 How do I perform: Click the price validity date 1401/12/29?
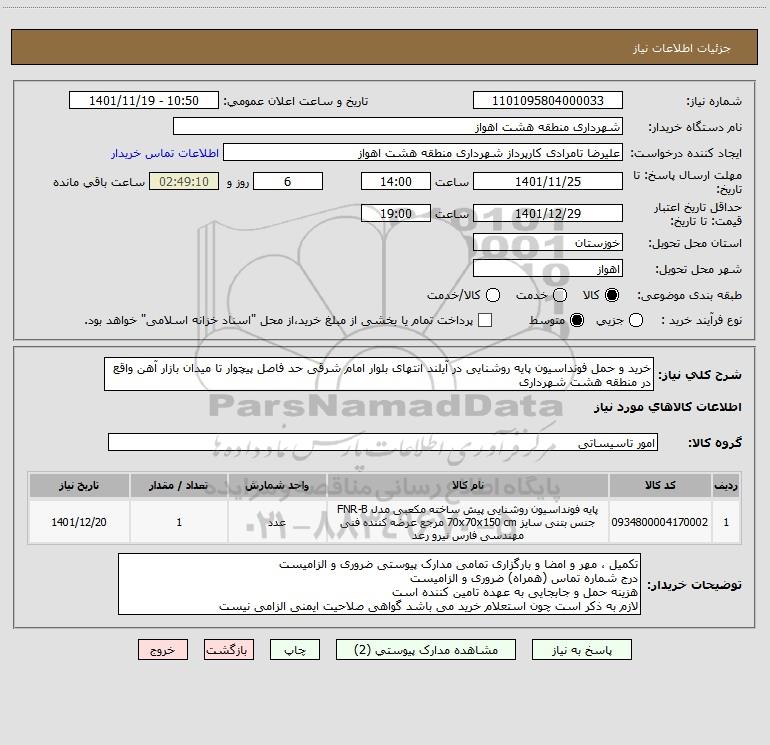[x=548, y=213]
